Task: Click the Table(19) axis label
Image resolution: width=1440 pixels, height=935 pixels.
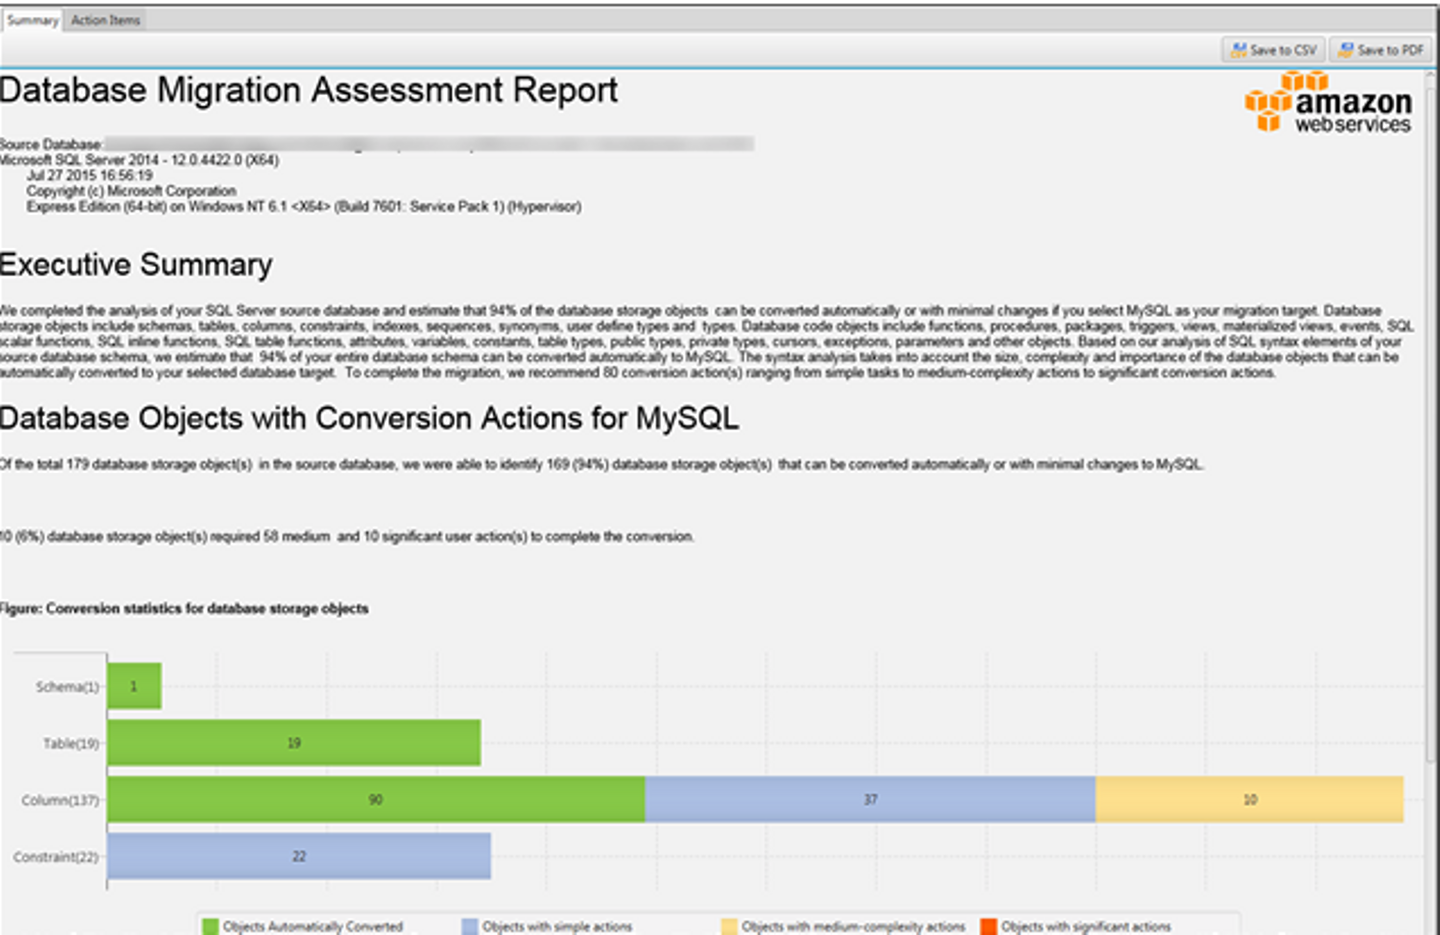Action: tap(71, 744)
